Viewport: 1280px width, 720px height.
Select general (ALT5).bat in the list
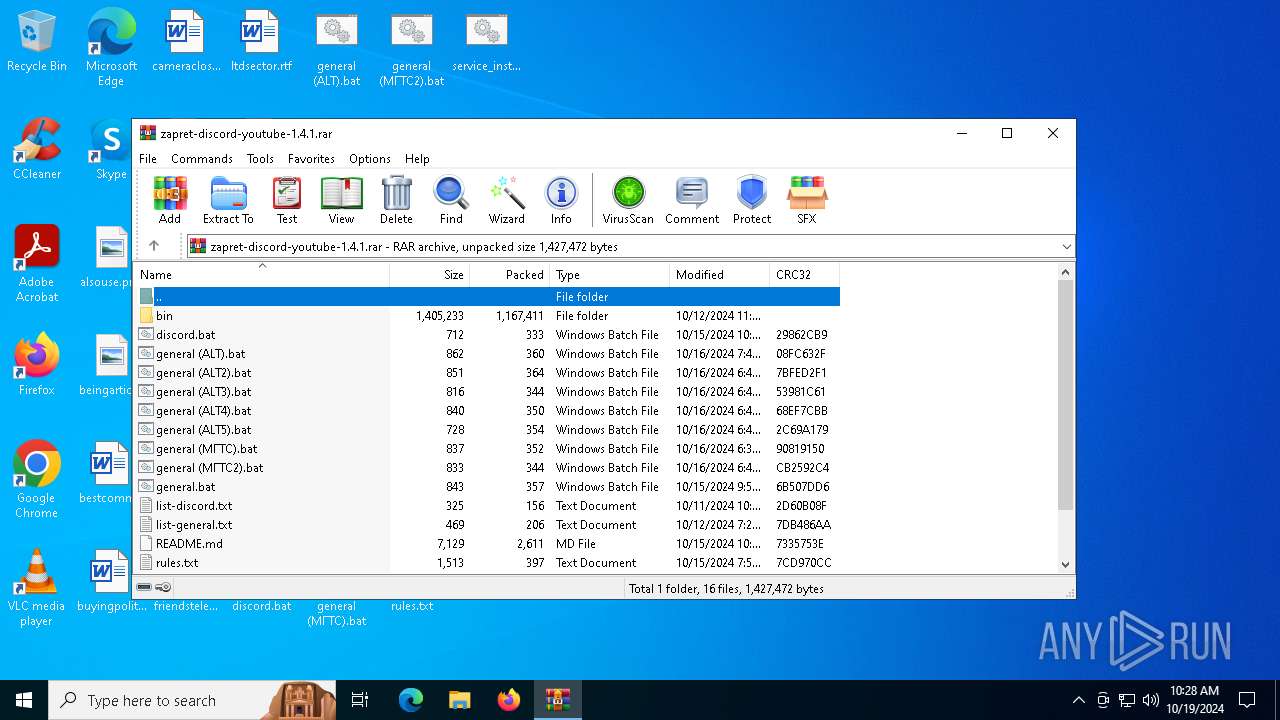click(x=487, y=429)
